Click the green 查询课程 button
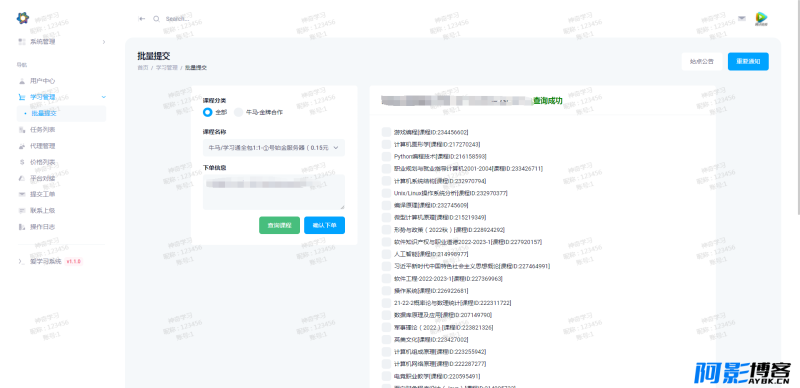 click(279, 225)
